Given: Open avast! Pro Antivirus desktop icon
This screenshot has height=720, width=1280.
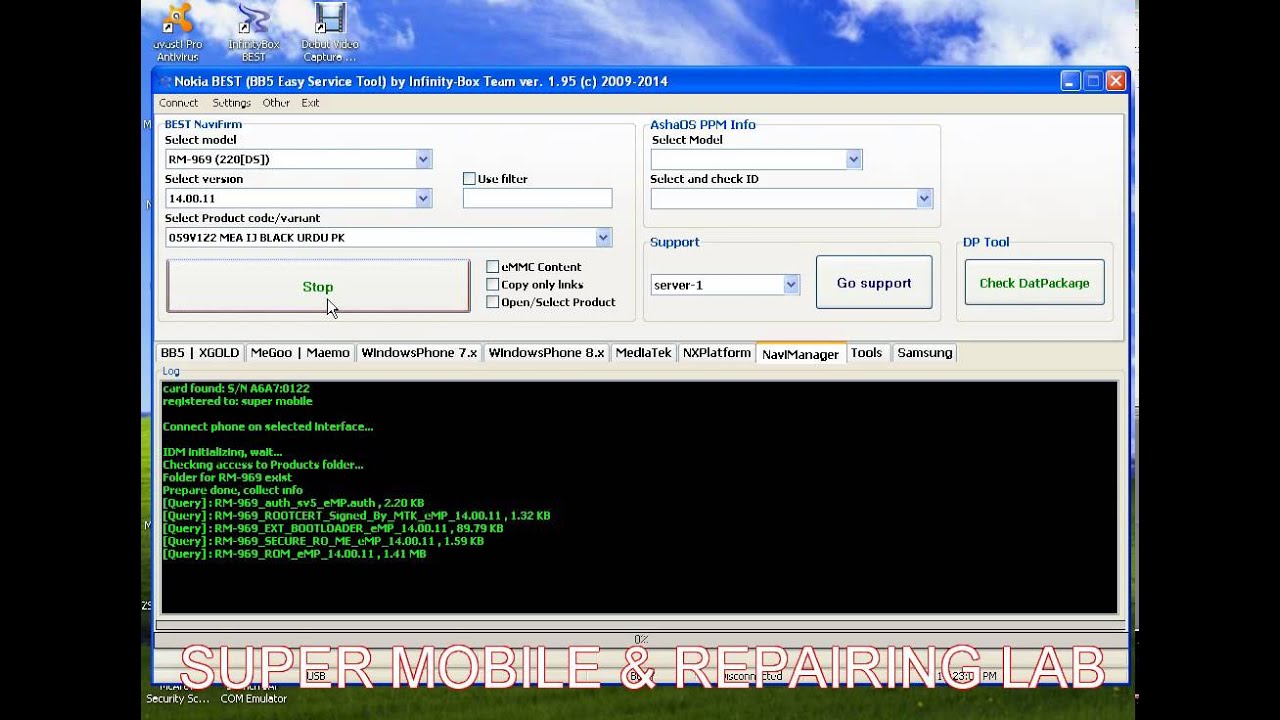Looking at the screenshot, I should click(178, 32).
